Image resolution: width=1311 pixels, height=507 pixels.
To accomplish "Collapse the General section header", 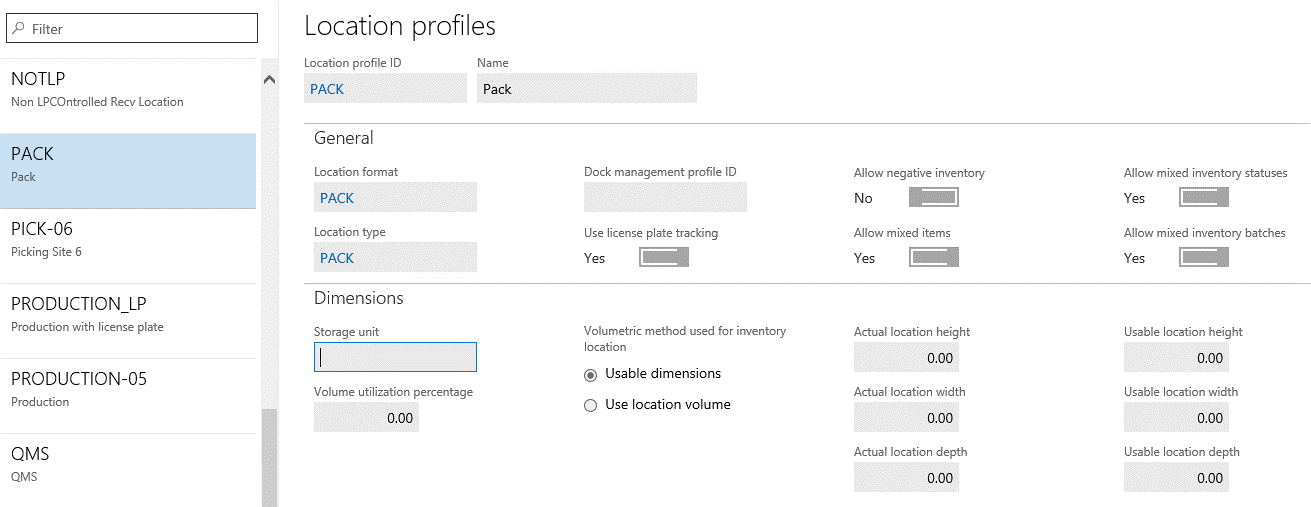I will (x=344, y=138).
